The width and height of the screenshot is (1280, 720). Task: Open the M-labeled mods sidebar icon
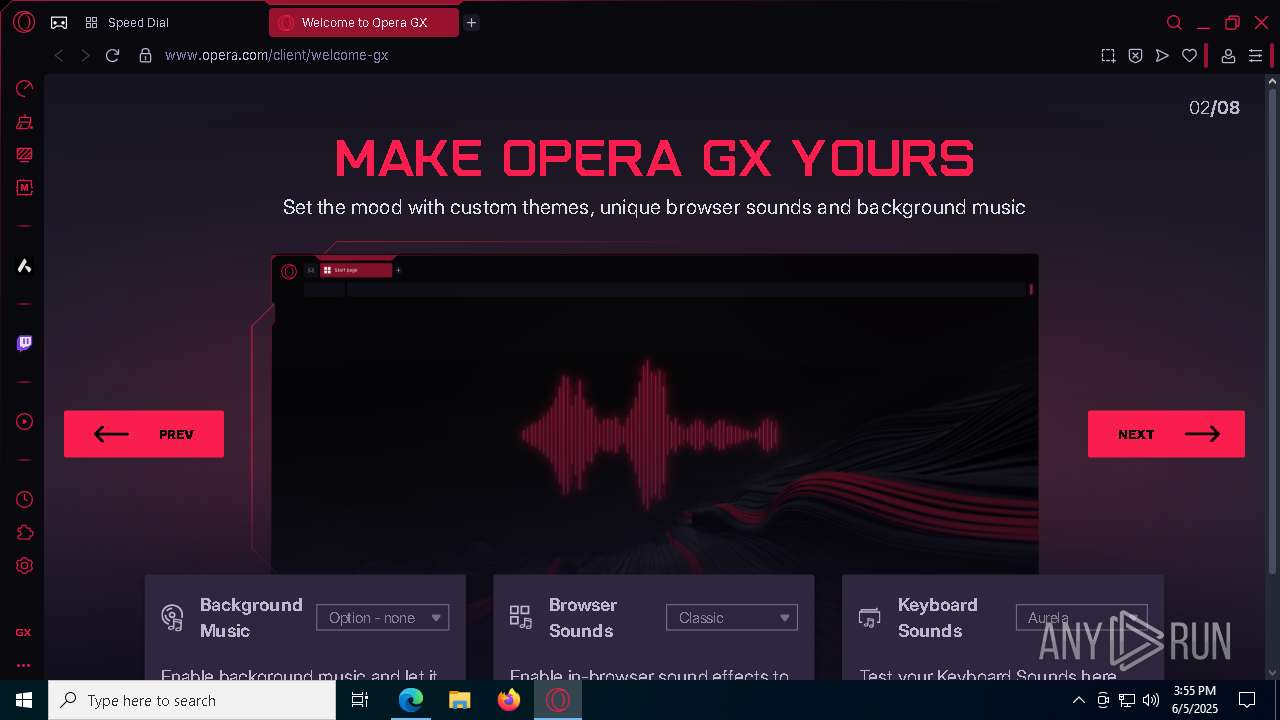click(x=24, y=187)
